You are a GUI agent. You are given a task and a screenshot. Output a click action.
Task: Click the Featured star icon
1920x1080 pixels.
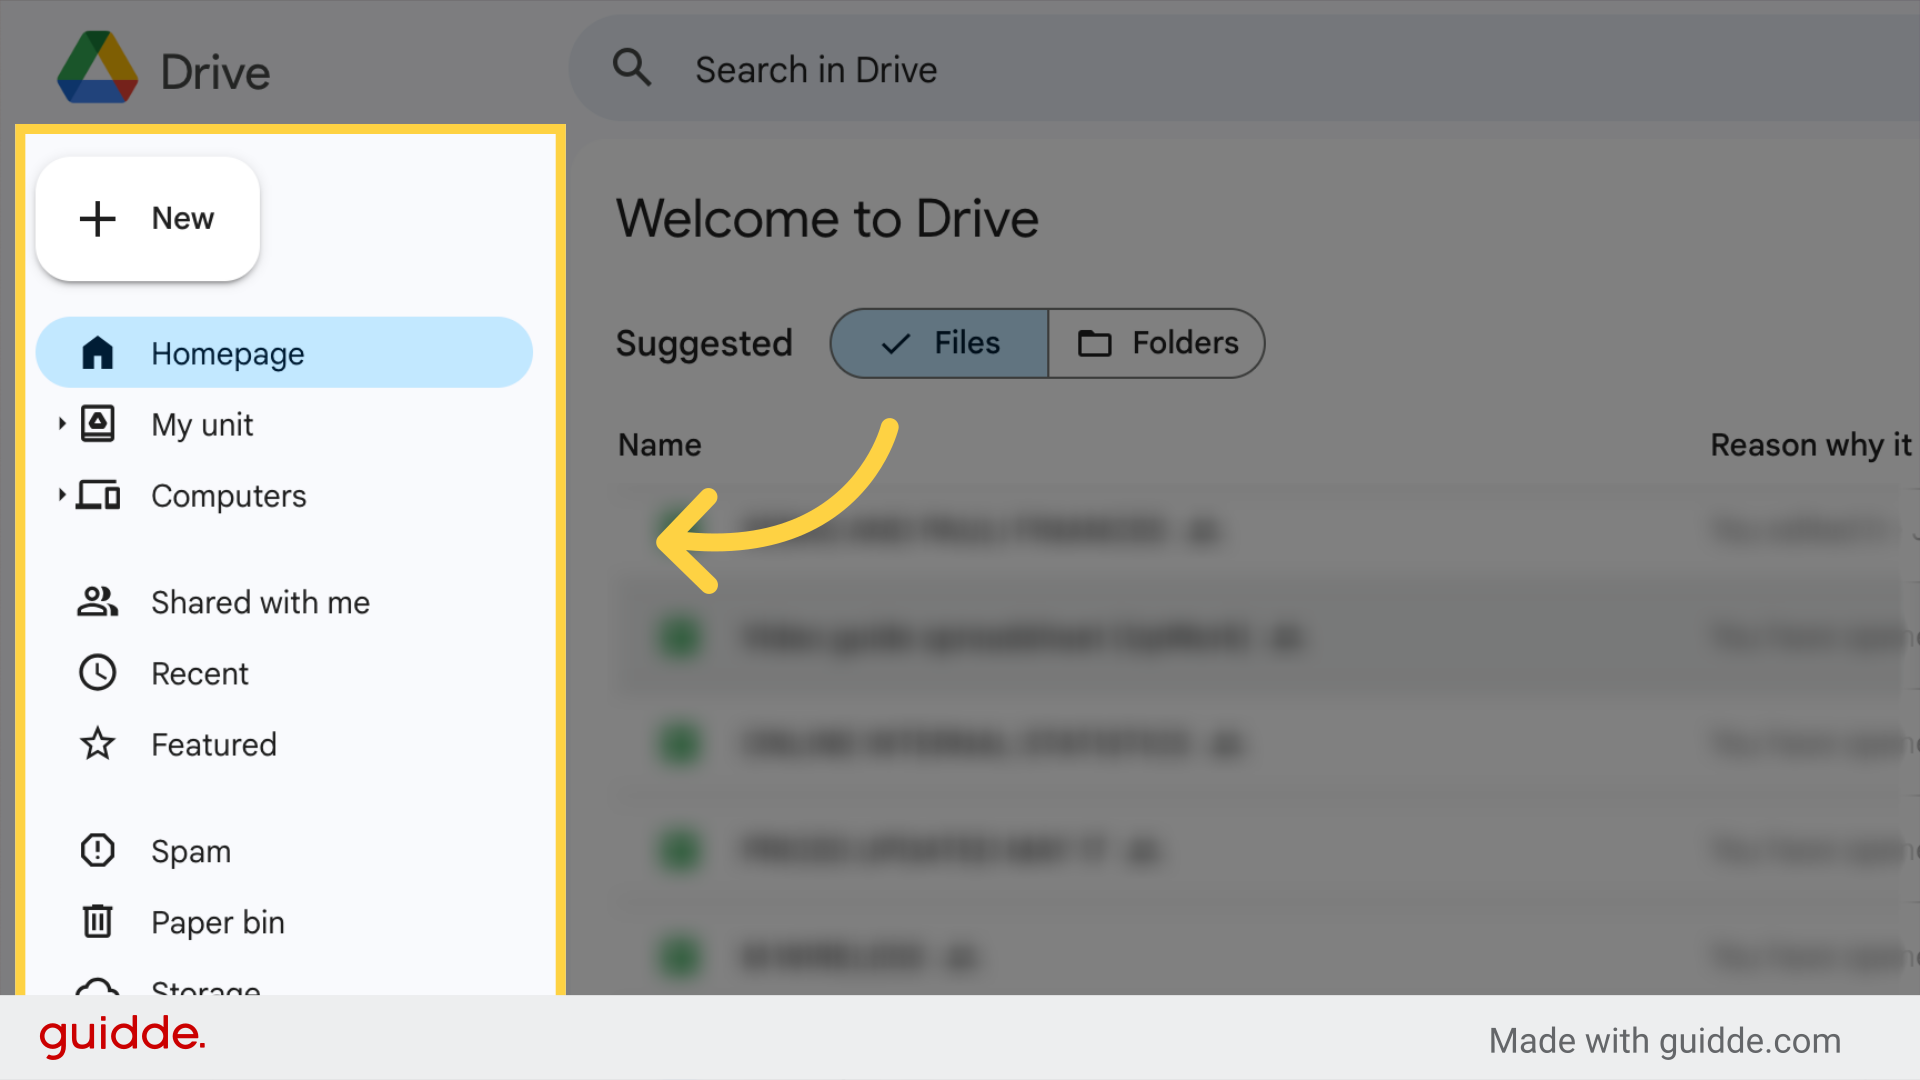pos(98,743)
